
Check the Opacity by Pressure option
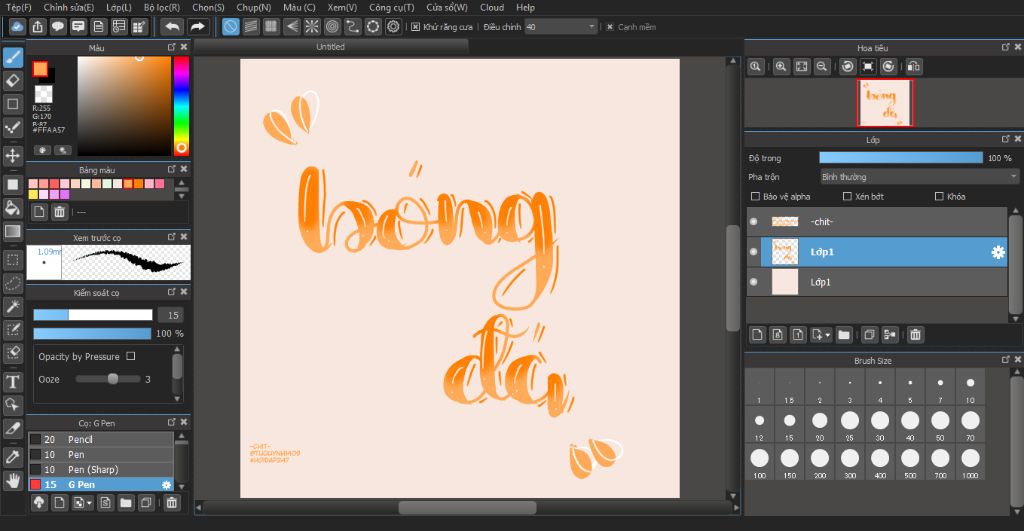tap(131, 356)
